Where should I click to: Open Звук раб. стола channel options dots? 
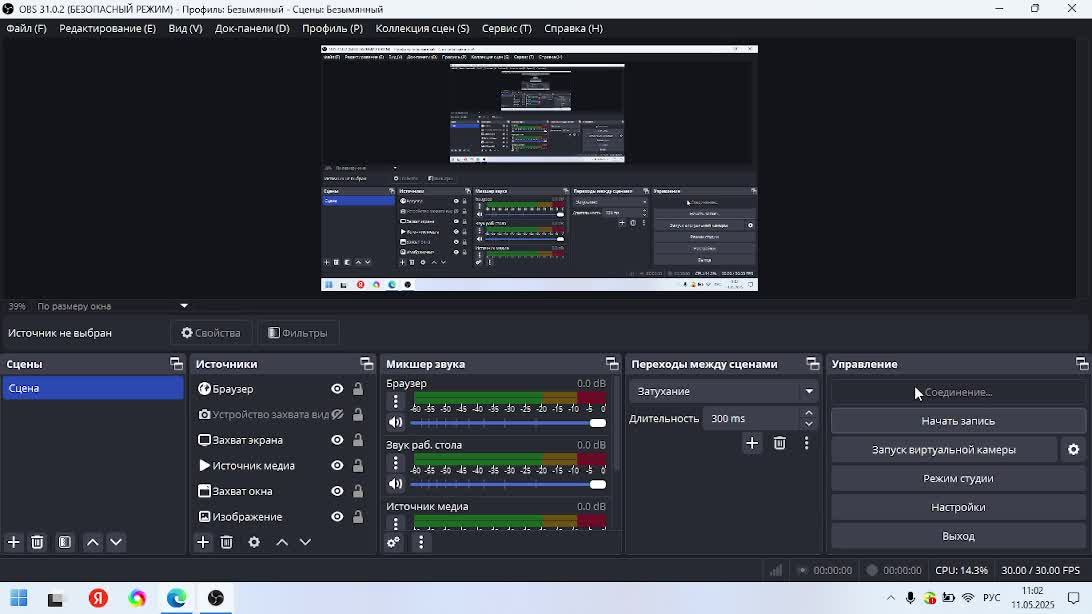[x=396, y=463]
